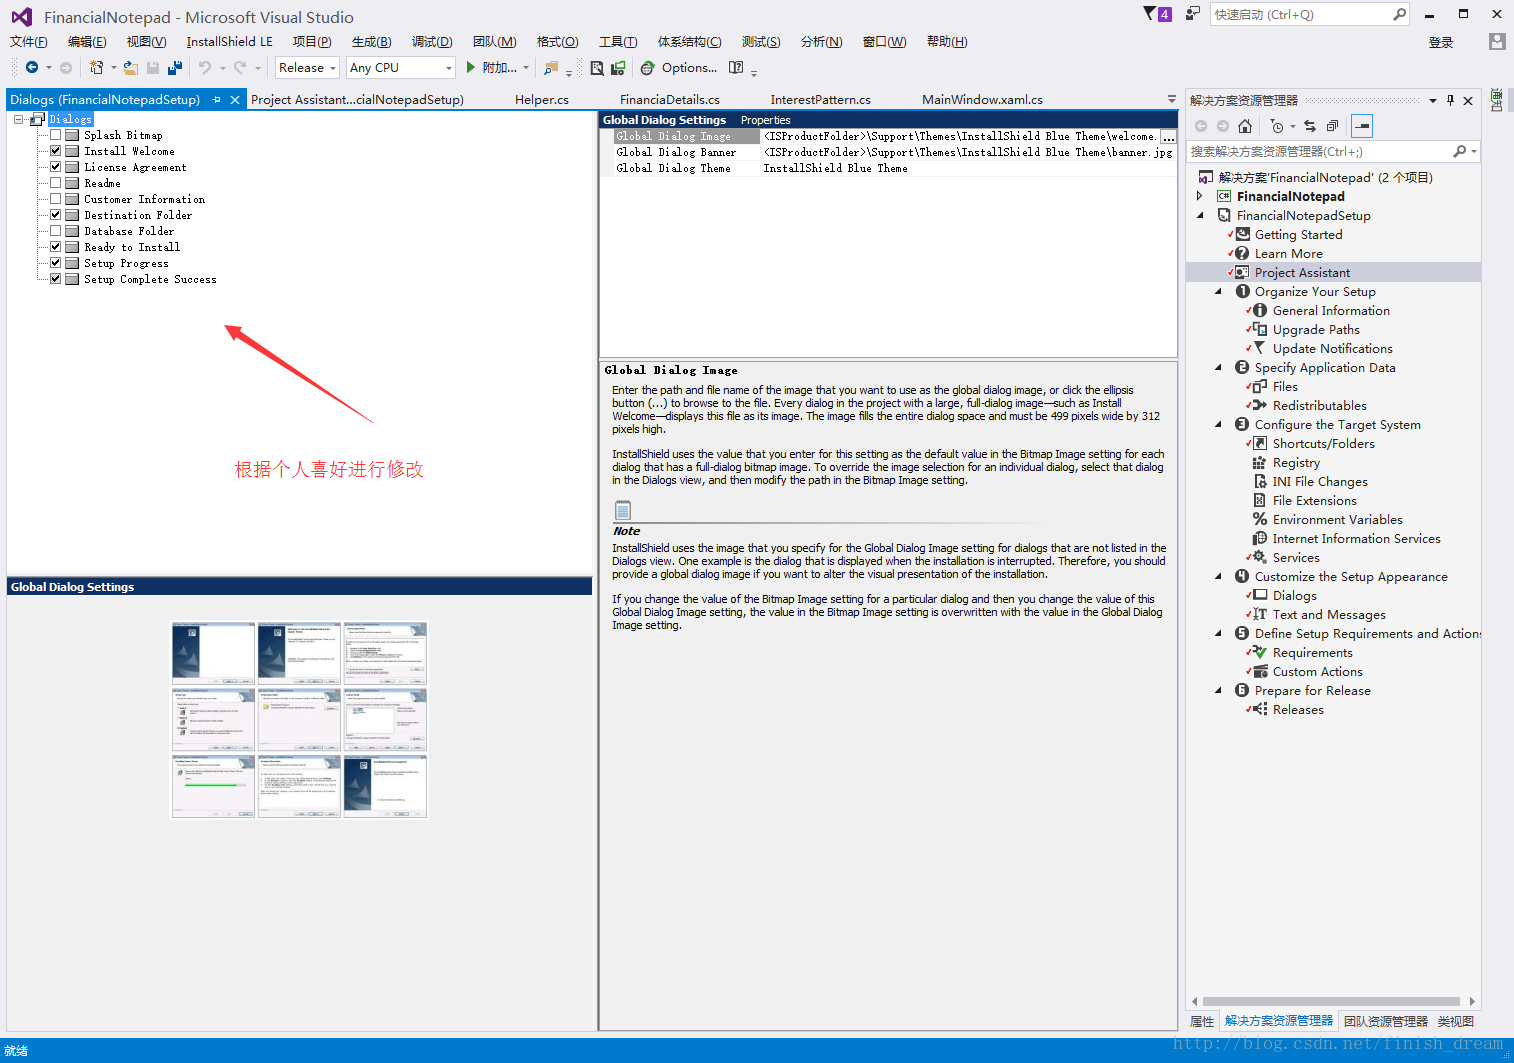
Task: Uncheck the License Agreement dialog
Action: [56, 167]
